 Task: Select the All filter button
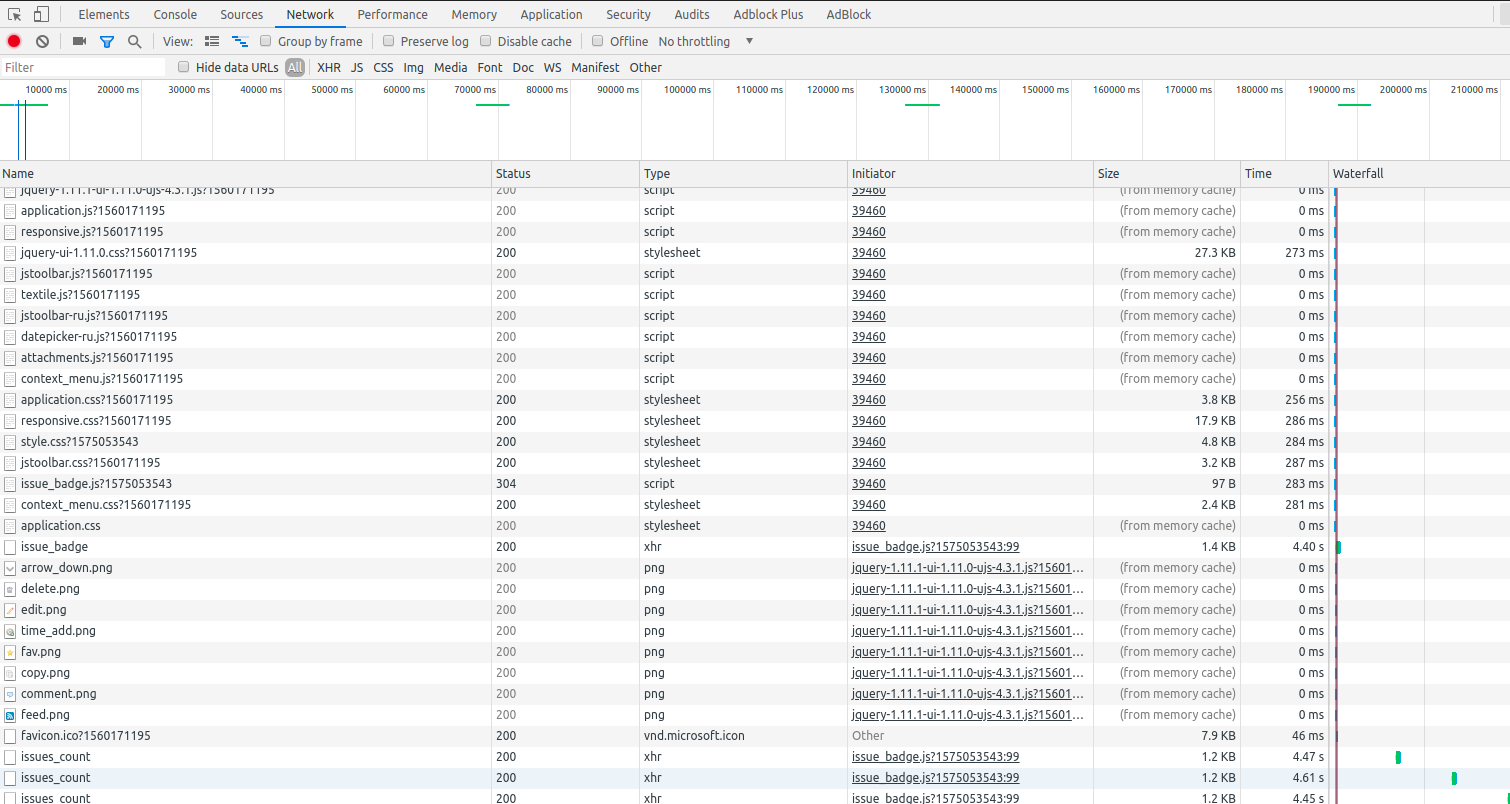click(x=295, y=67)
